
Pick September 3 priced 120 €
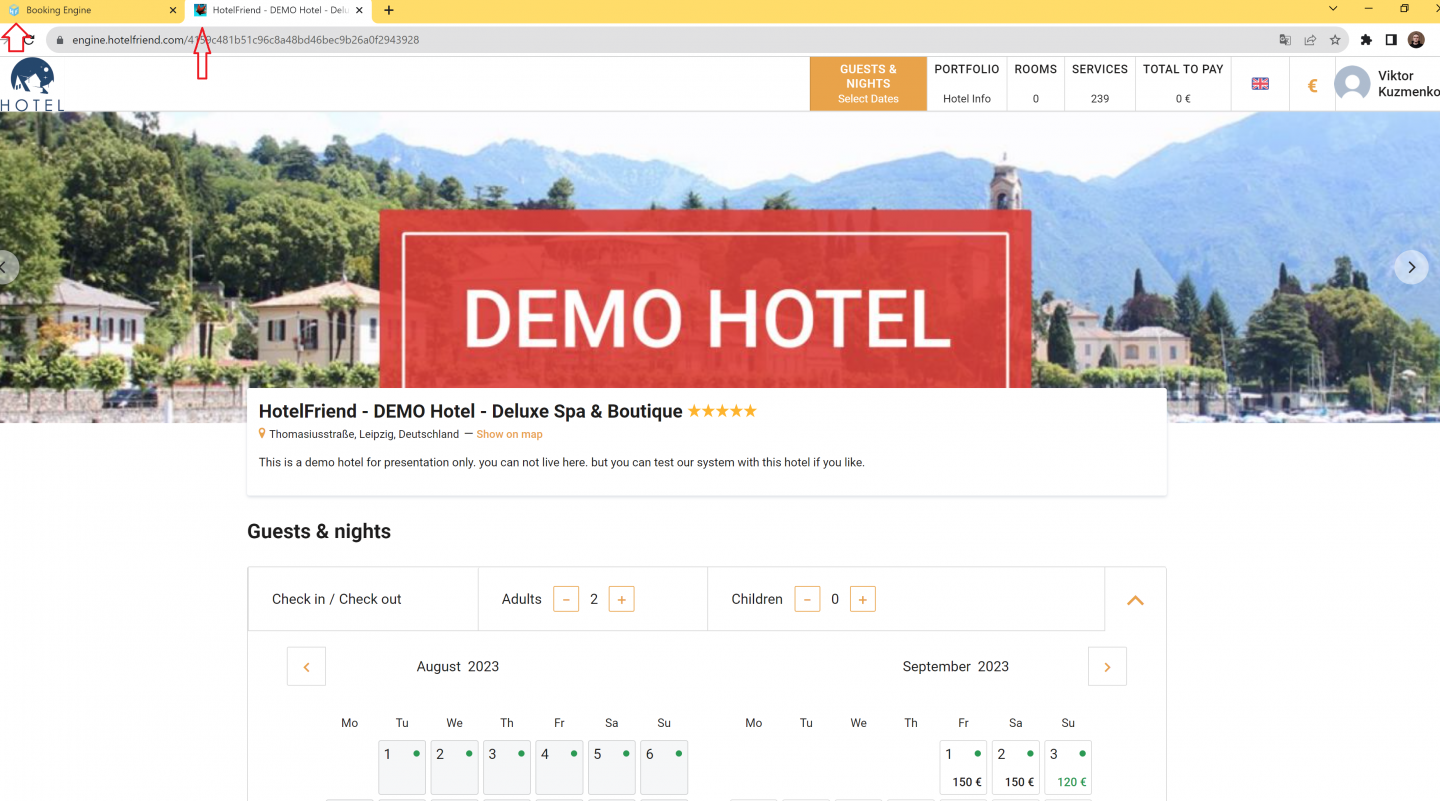coord(1068,768)
